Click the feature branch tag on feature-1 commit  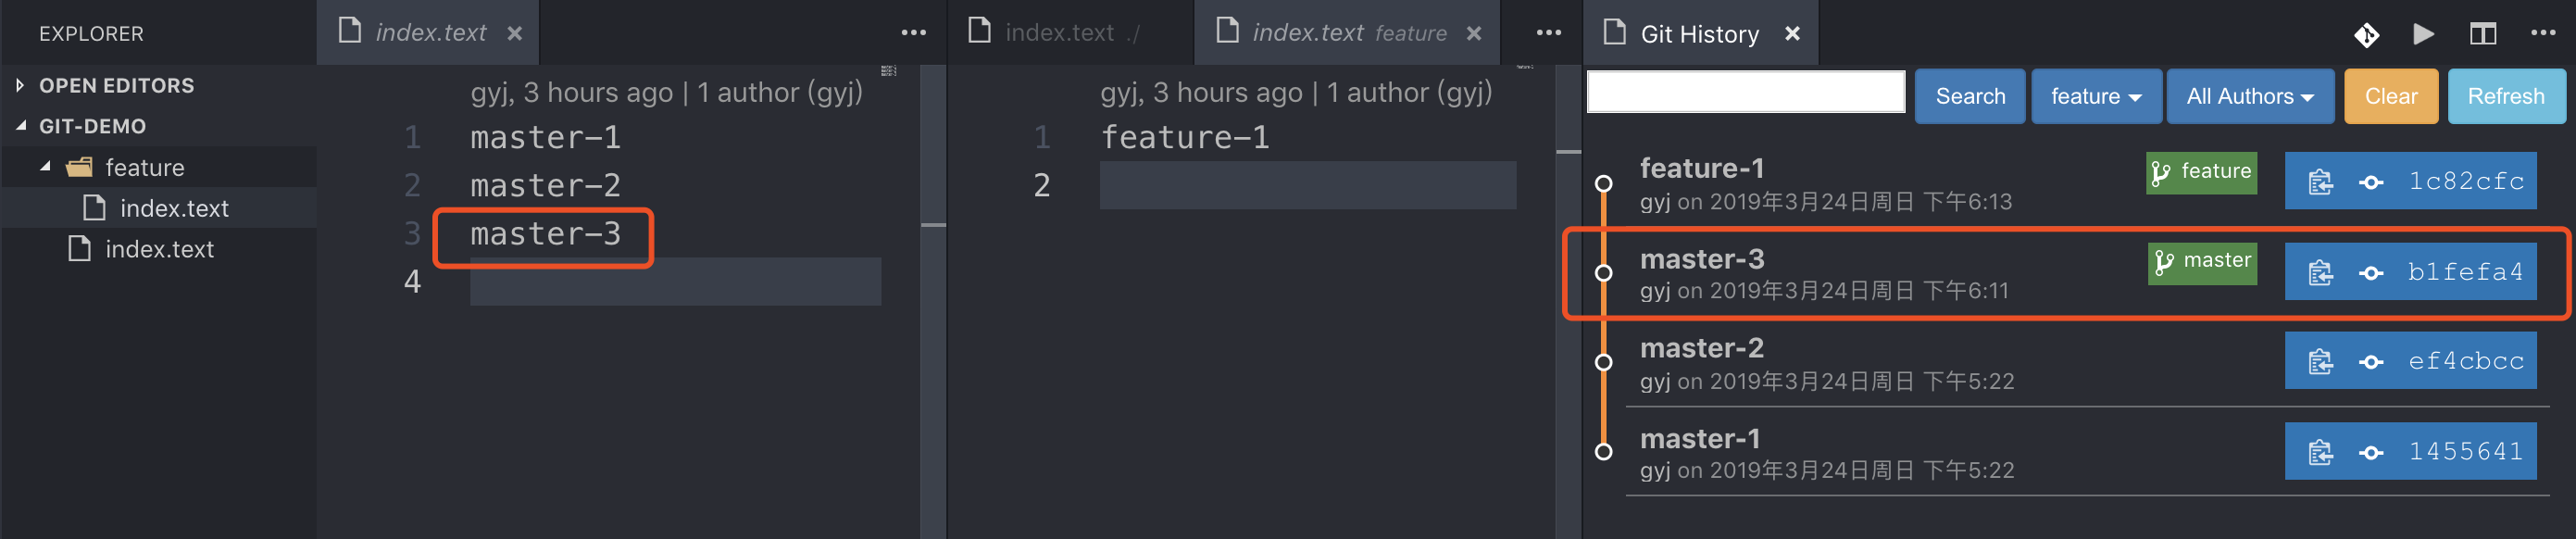click(x=2201, y=172)
